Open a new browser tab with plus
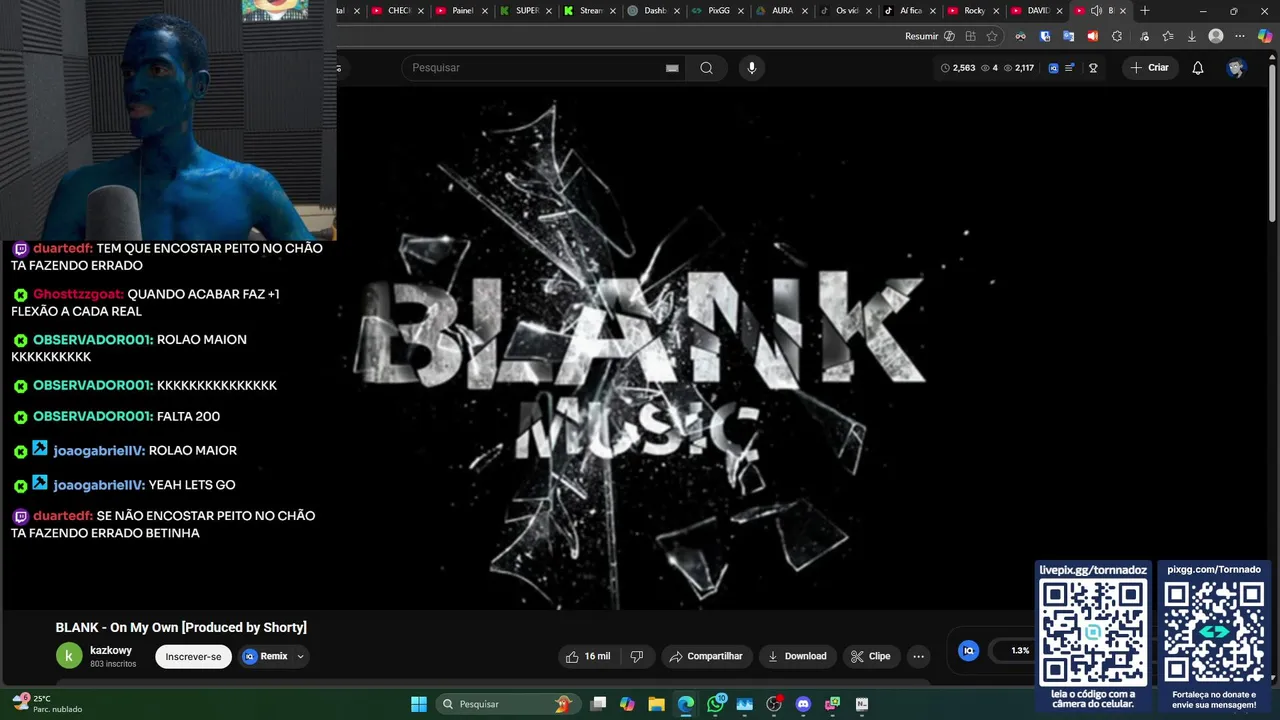Screen dimensions: 1280x720 click(x=1145, y=11)
